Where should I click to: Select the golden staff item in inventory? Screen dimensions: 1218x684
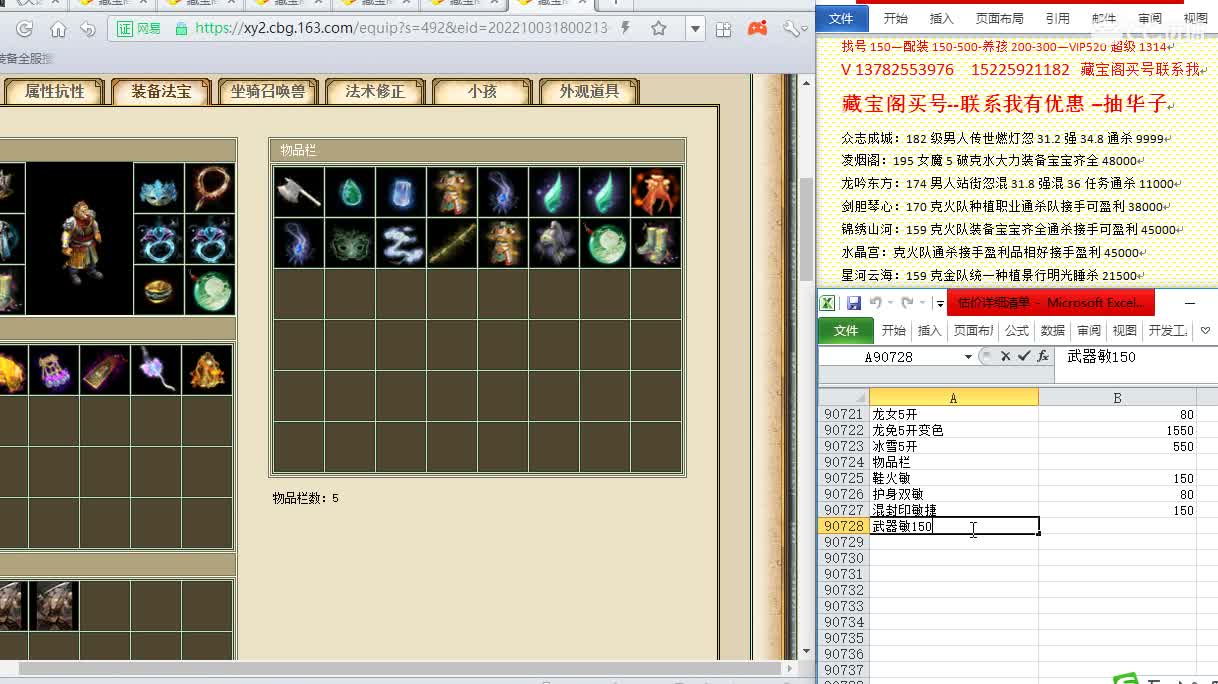452,243
